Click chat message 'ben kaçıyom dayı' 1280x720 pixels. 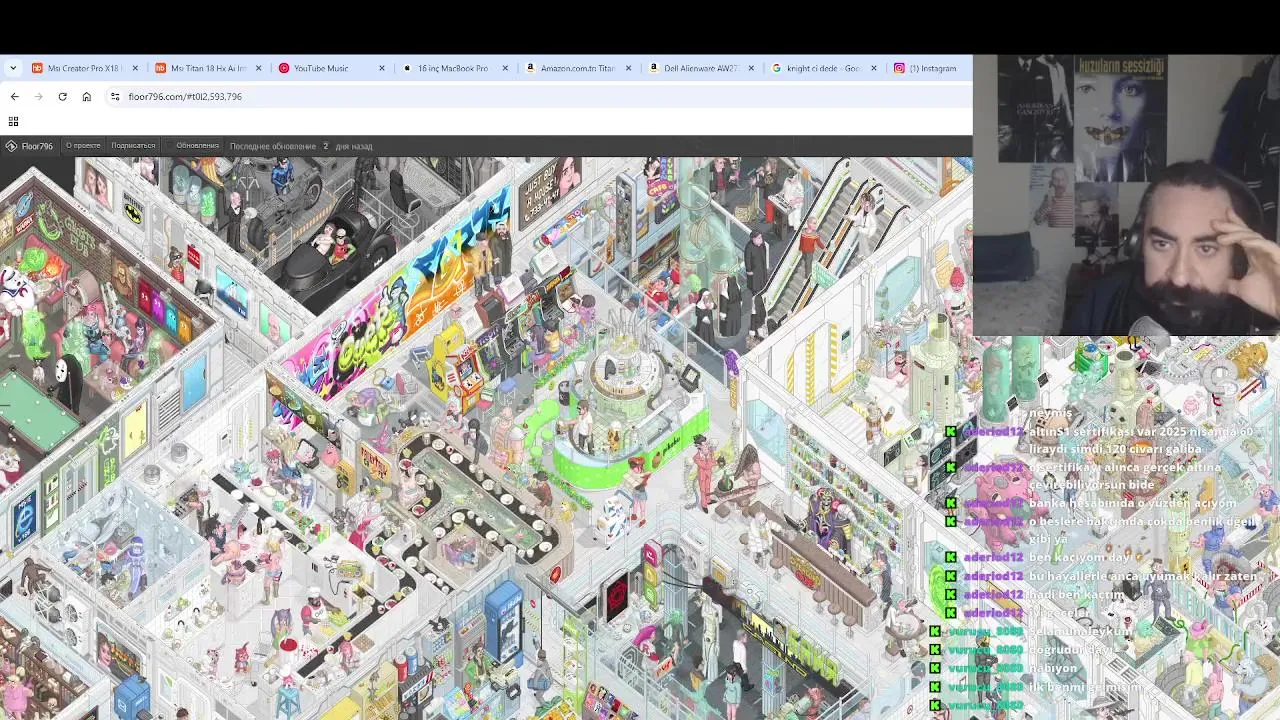(1079, 557)
